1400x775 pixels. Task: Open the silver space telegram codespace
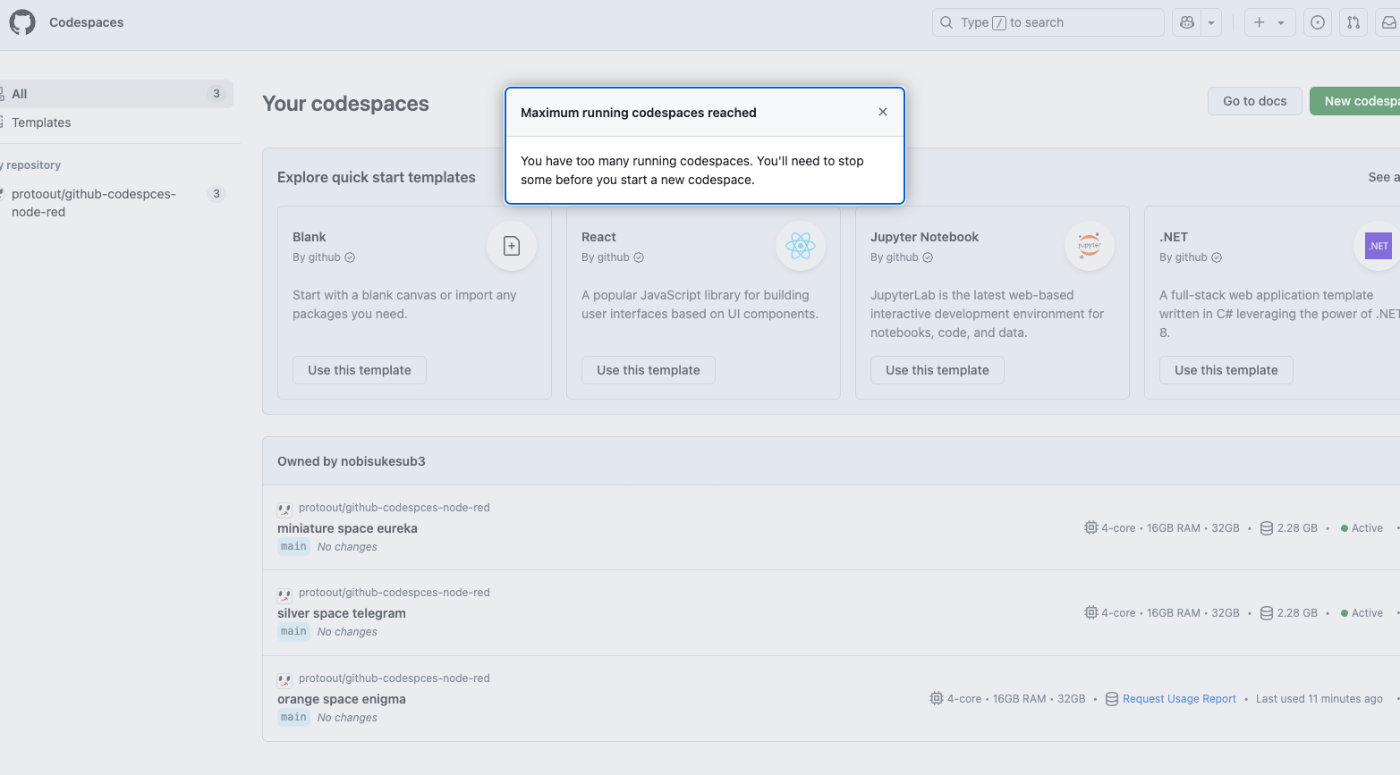[x=341, y=613]
